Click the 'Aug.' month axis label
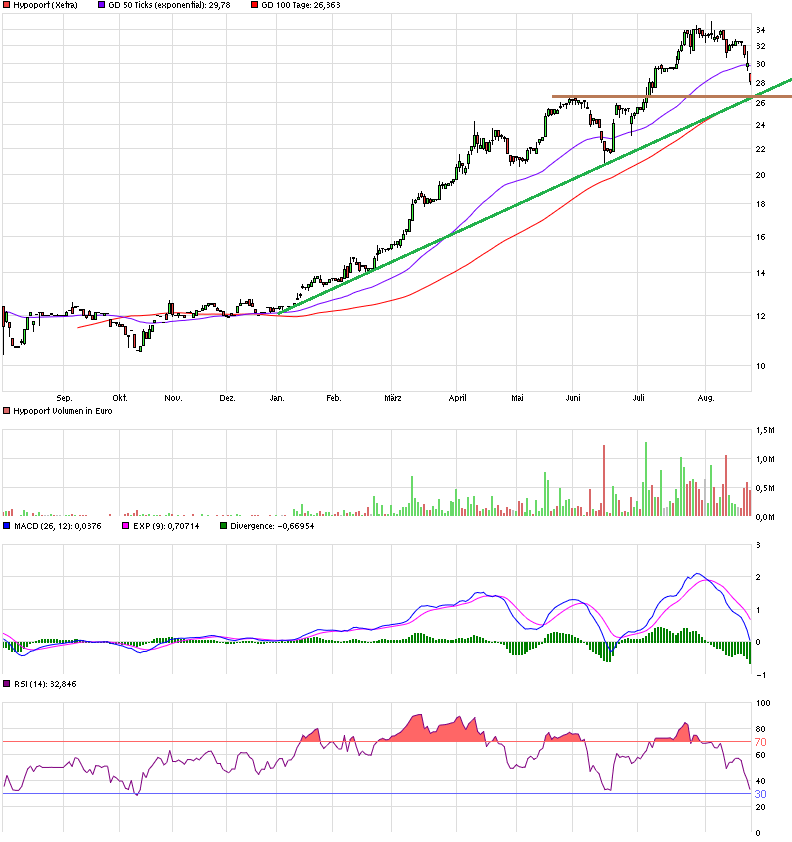 [x=706, y=398]
